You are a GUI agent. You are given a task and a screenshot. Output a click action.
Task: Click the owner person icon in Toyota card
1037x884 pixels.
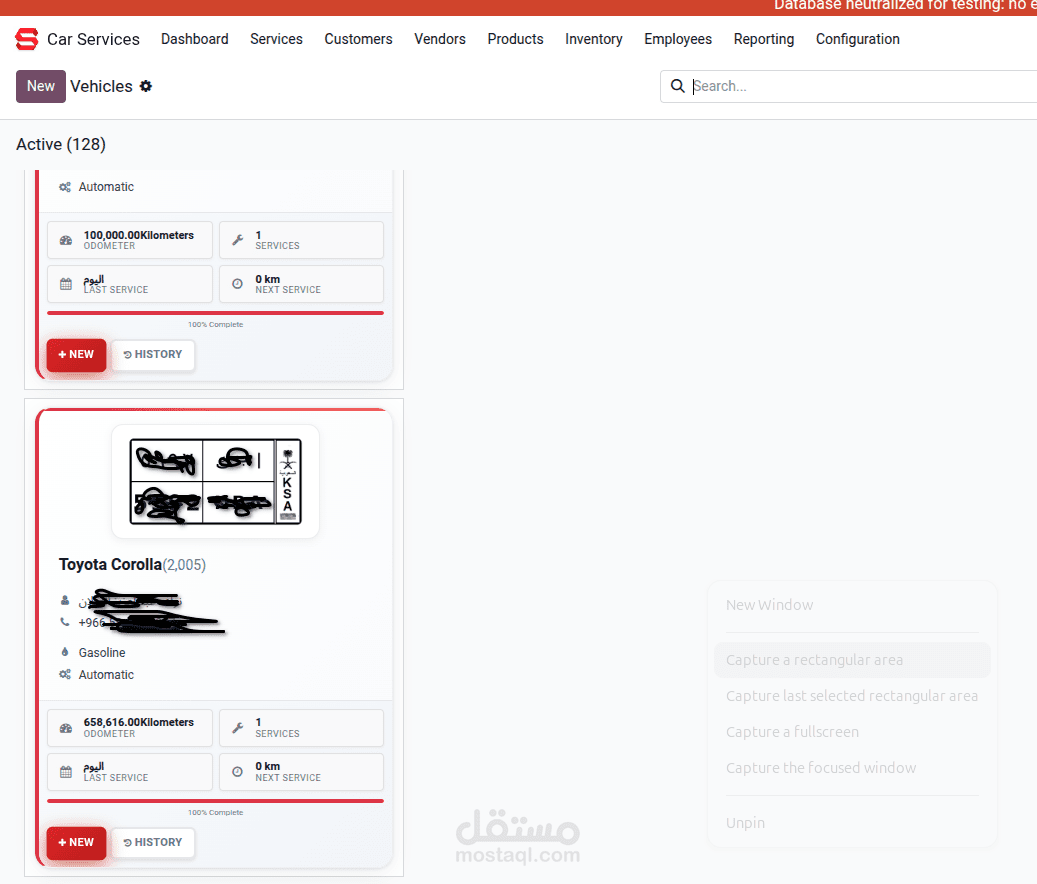tap(65, 600)
